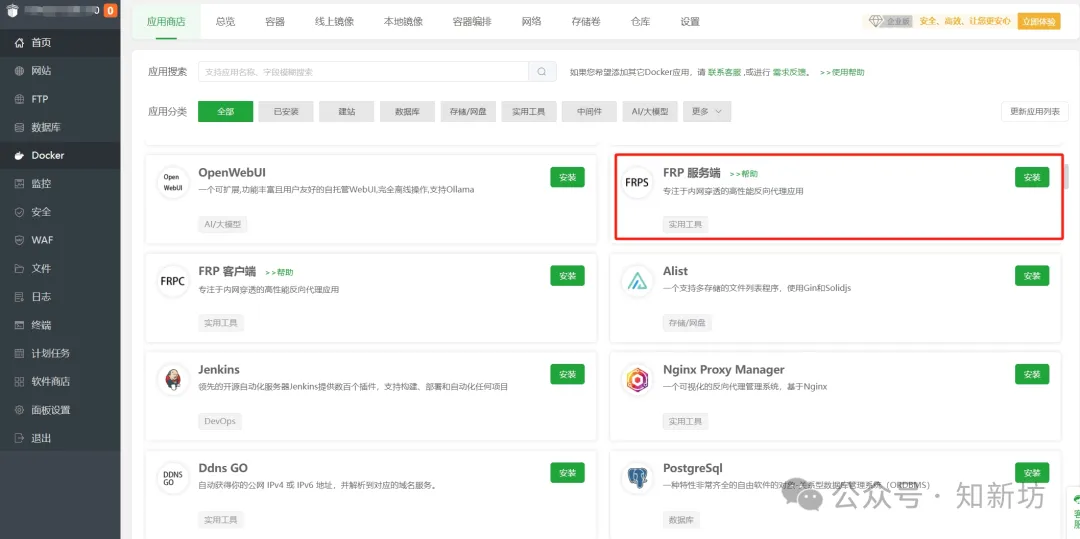The image size is (1080, 539).
Task: Install FRP 客户端
Action: point(568,275)
